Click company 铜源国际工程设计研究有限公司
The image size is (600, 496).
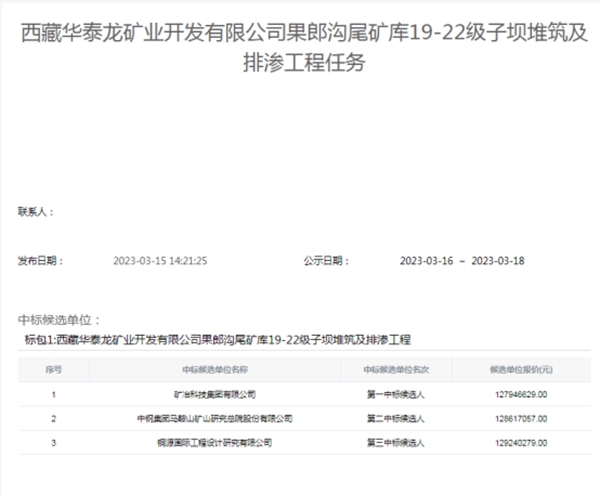point(215,443)
